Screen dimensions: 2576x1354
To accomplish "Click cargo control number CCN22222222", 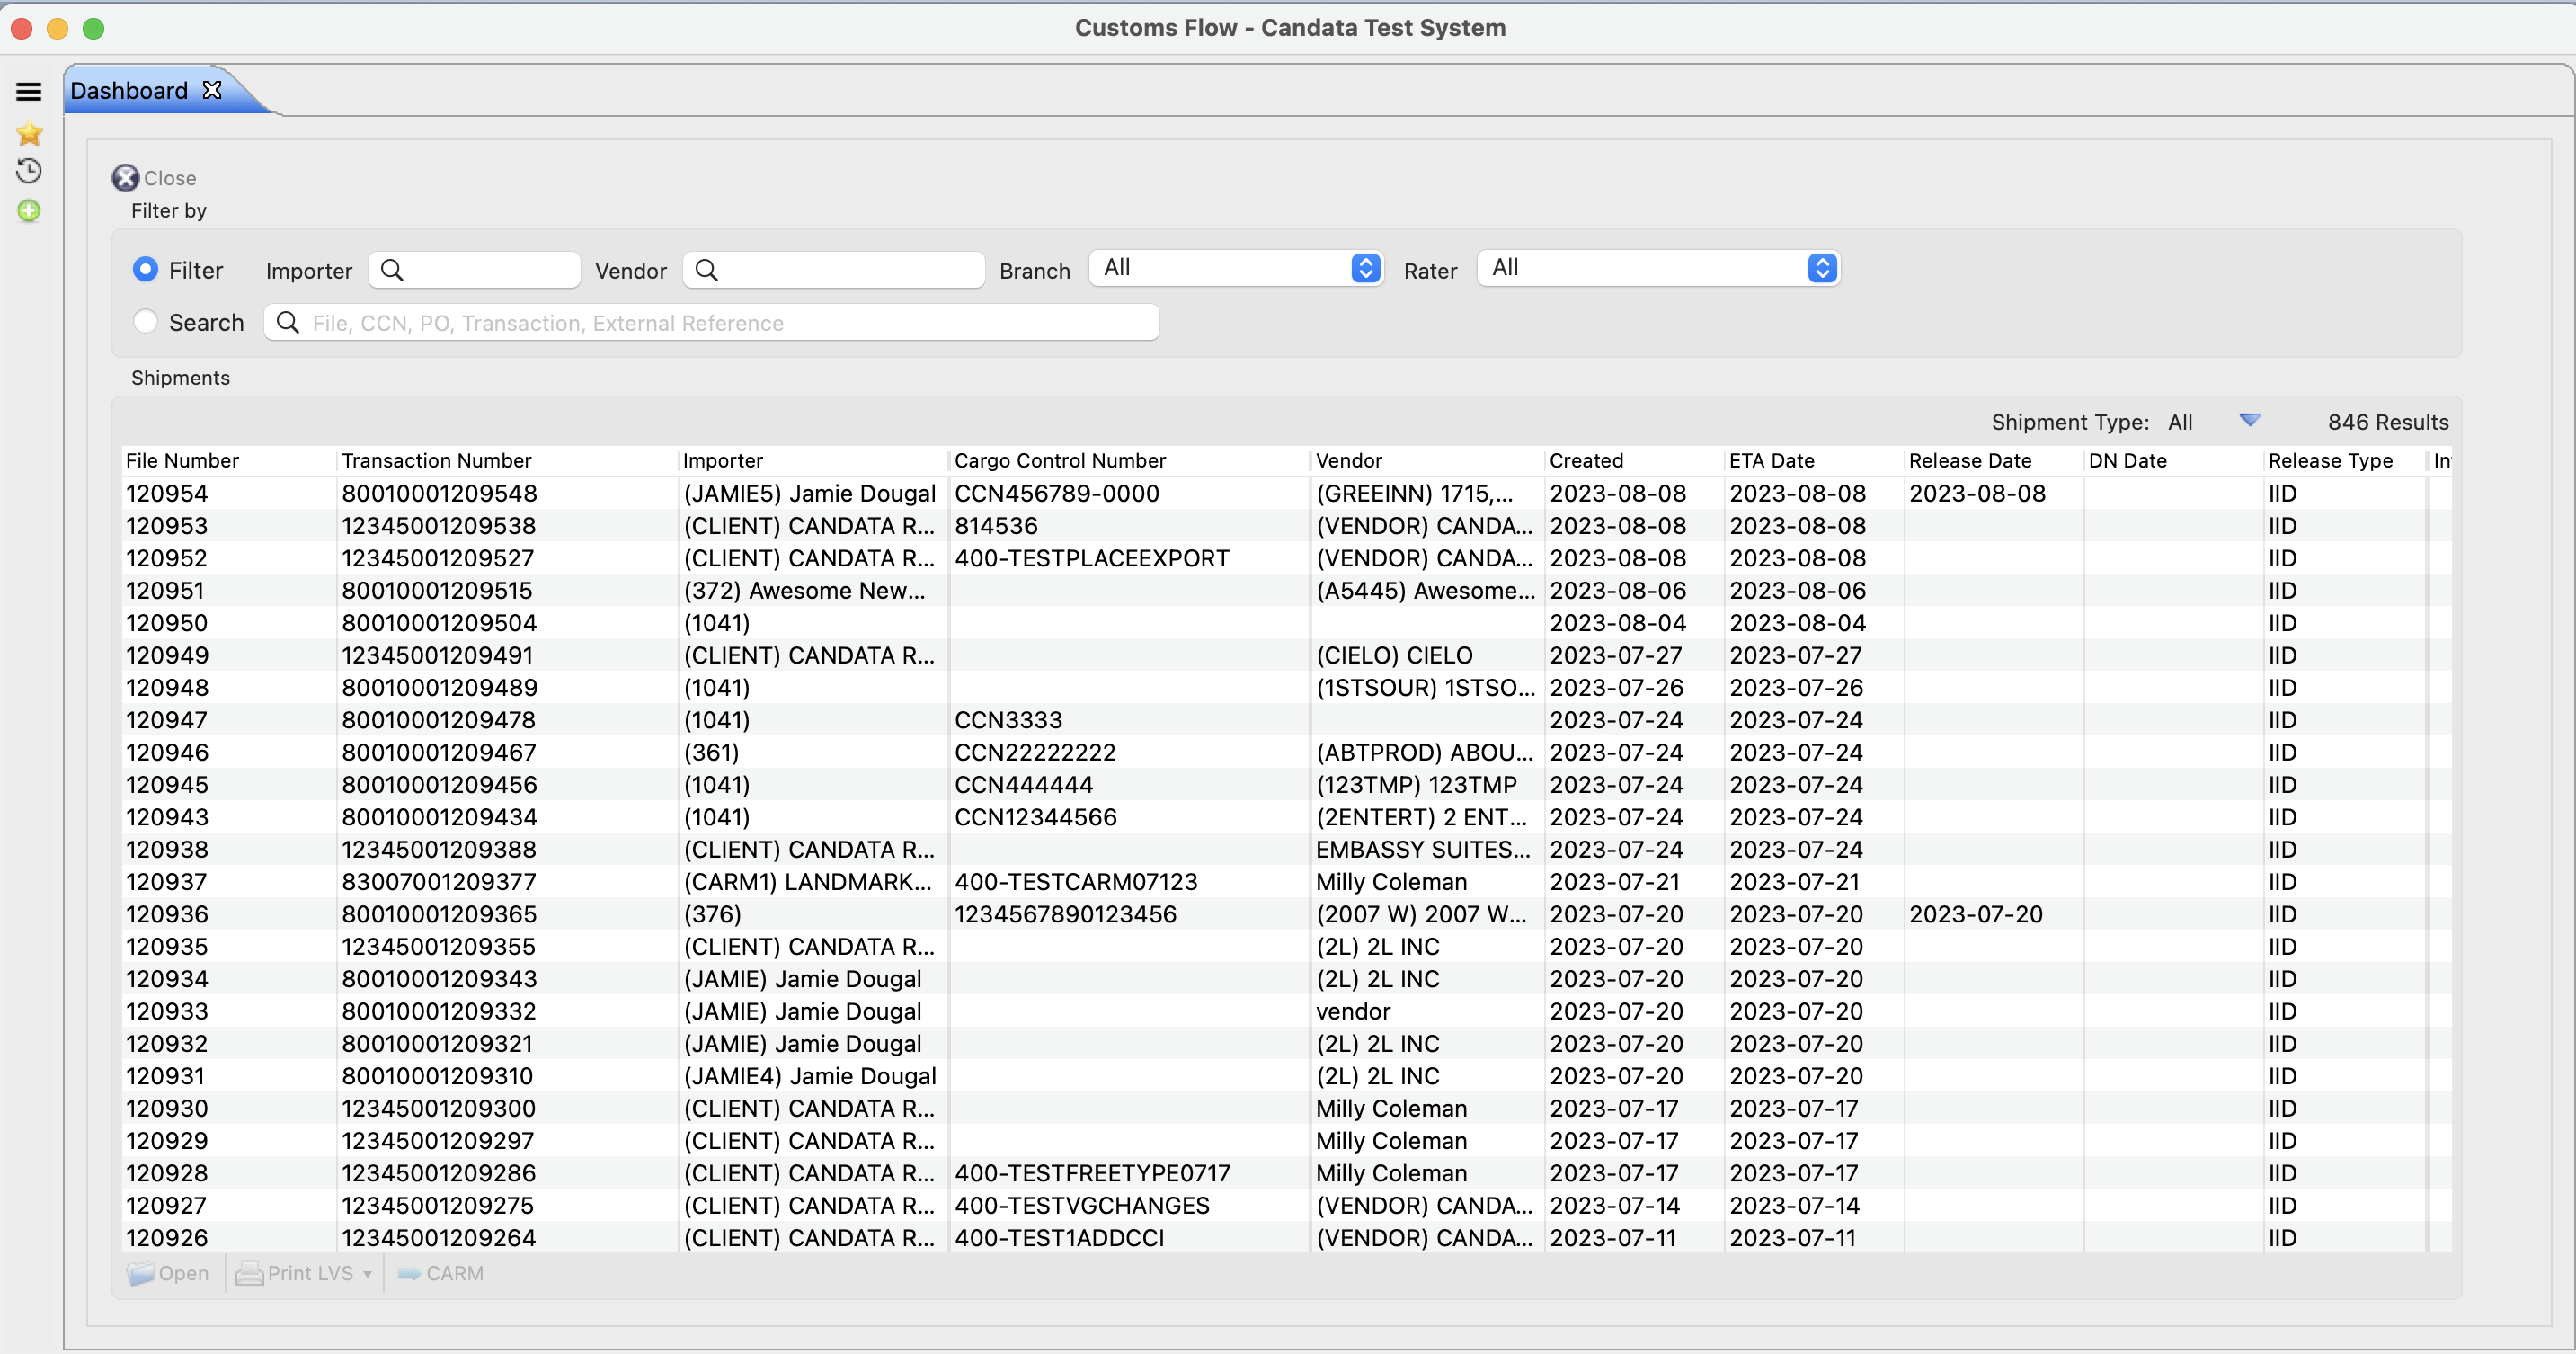I will click(x=1035, y=752).
